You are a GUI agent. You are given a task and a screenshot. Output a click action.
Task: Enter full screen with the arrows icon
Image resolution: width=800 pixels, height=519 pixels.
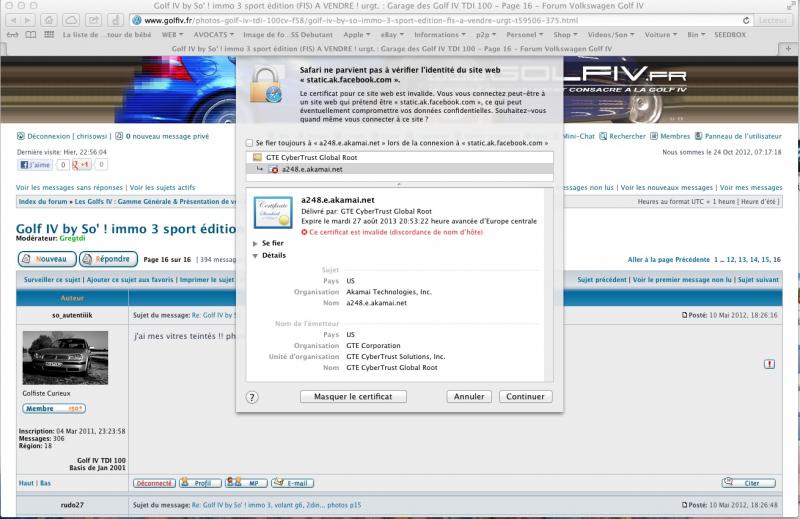791,6
